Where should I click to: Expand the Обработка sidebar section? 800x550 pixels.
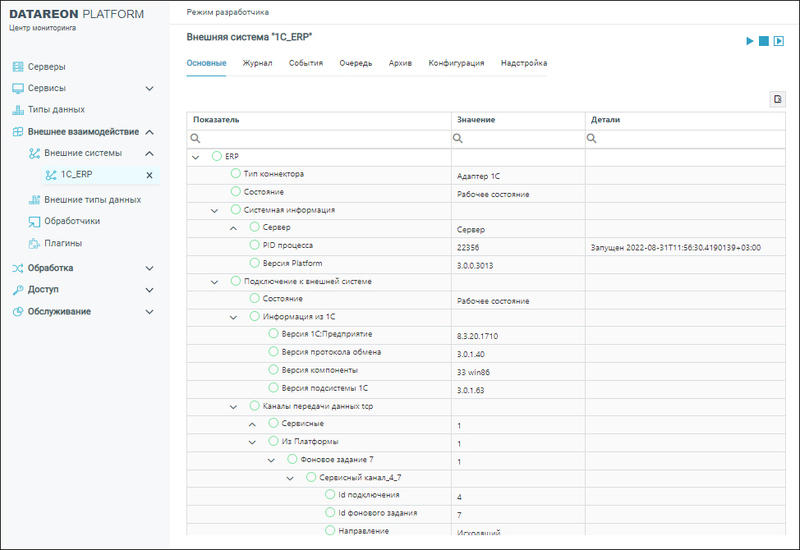(x=149, y=268)
